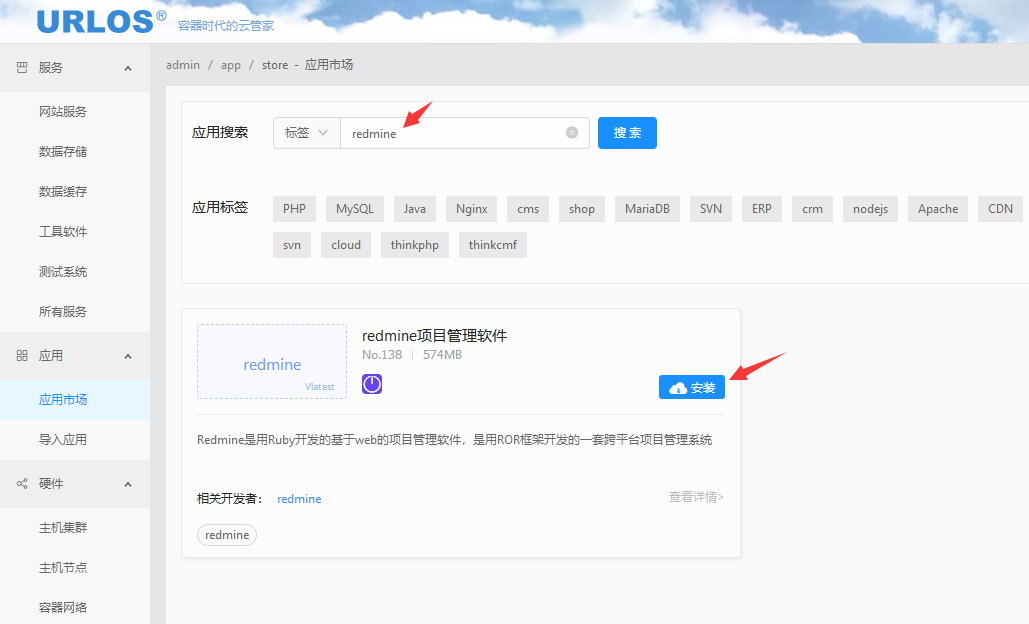
Task: Open 主机节点 in the sidebar
Action: point(63,568)
